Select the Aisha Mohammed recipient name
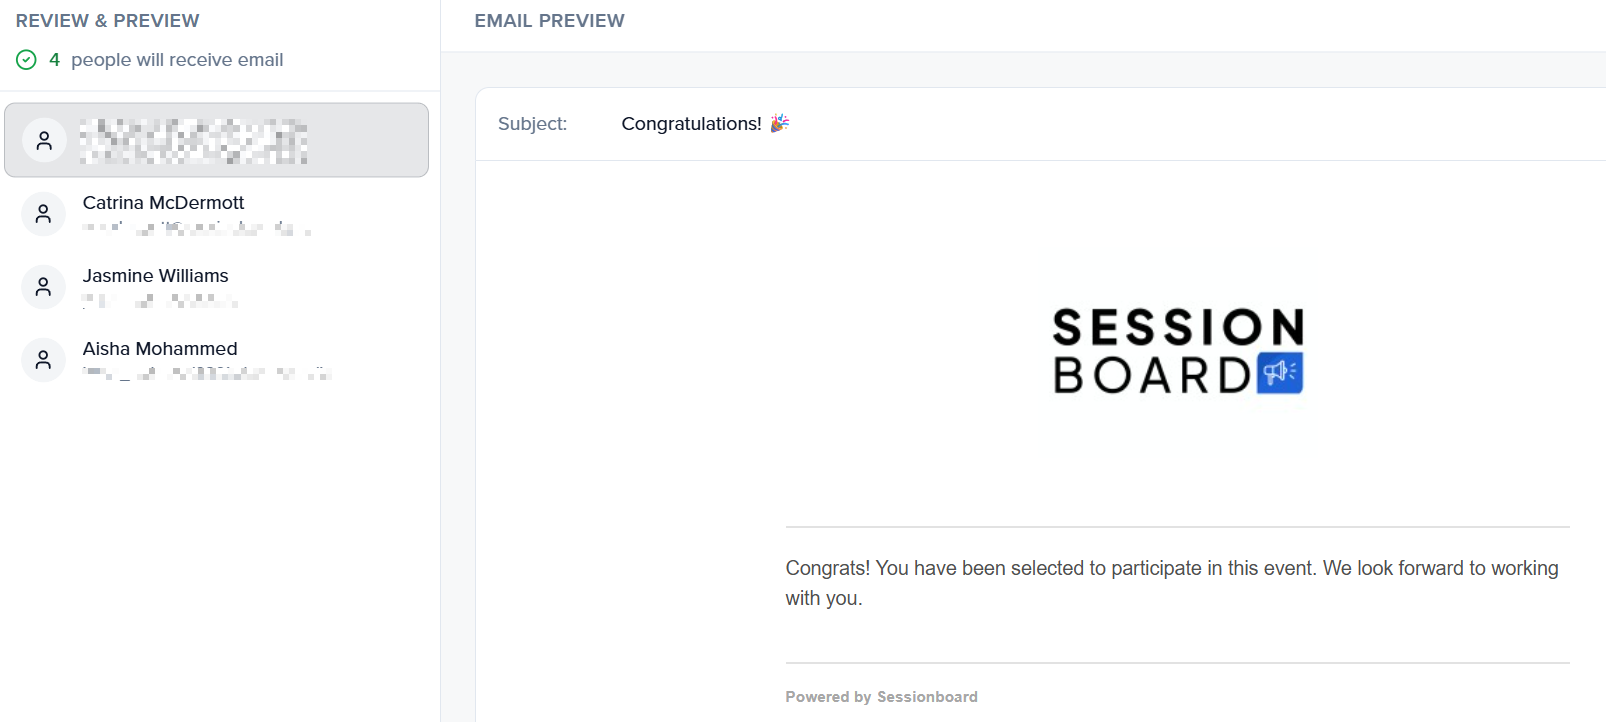1606x722 pixels. [160, 349]
